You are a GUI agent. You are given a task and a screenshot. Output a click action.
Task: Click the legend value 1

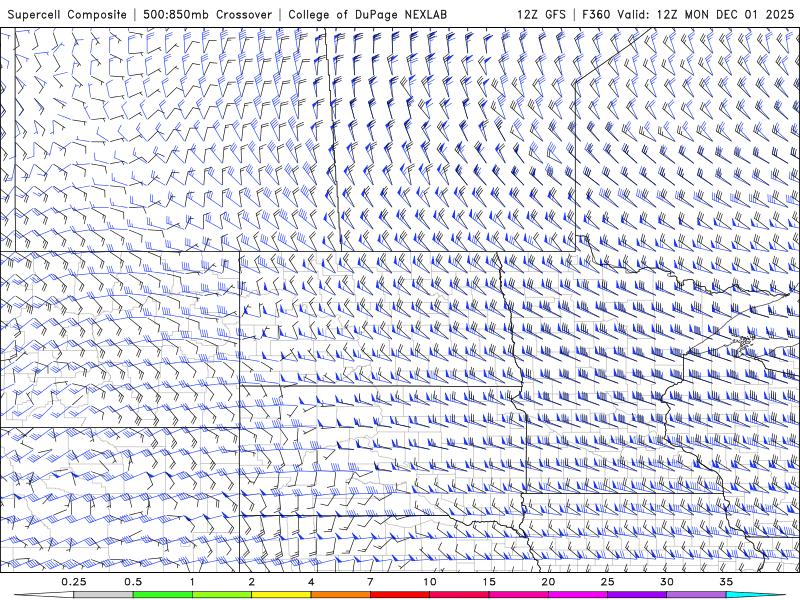(192, 582)
